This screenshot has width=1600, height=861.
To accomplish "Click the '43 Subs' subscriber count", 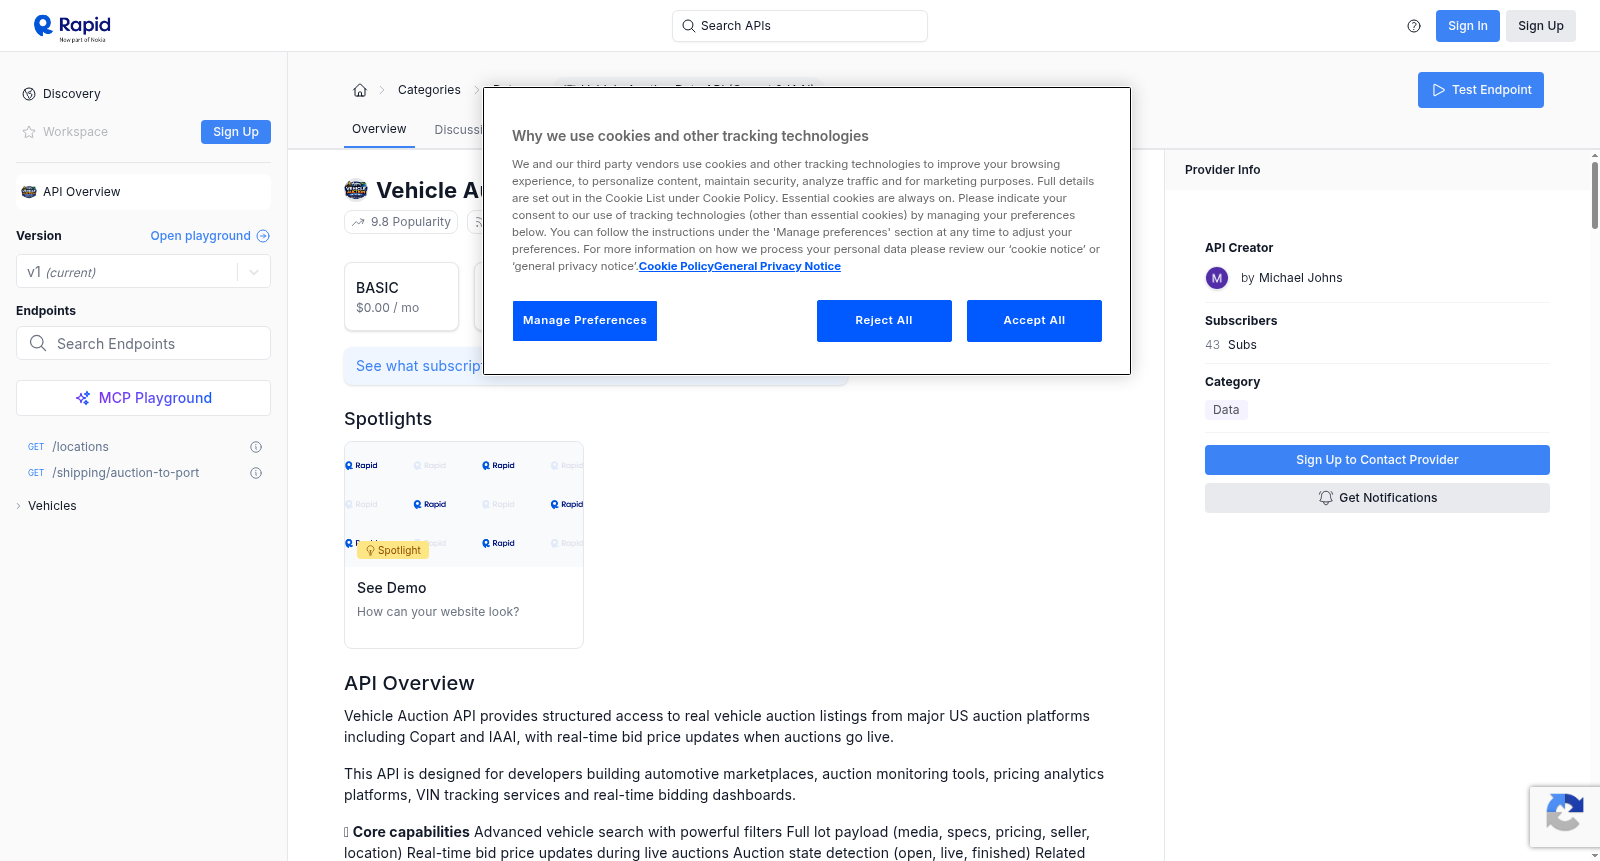I will coord(1231,345).
